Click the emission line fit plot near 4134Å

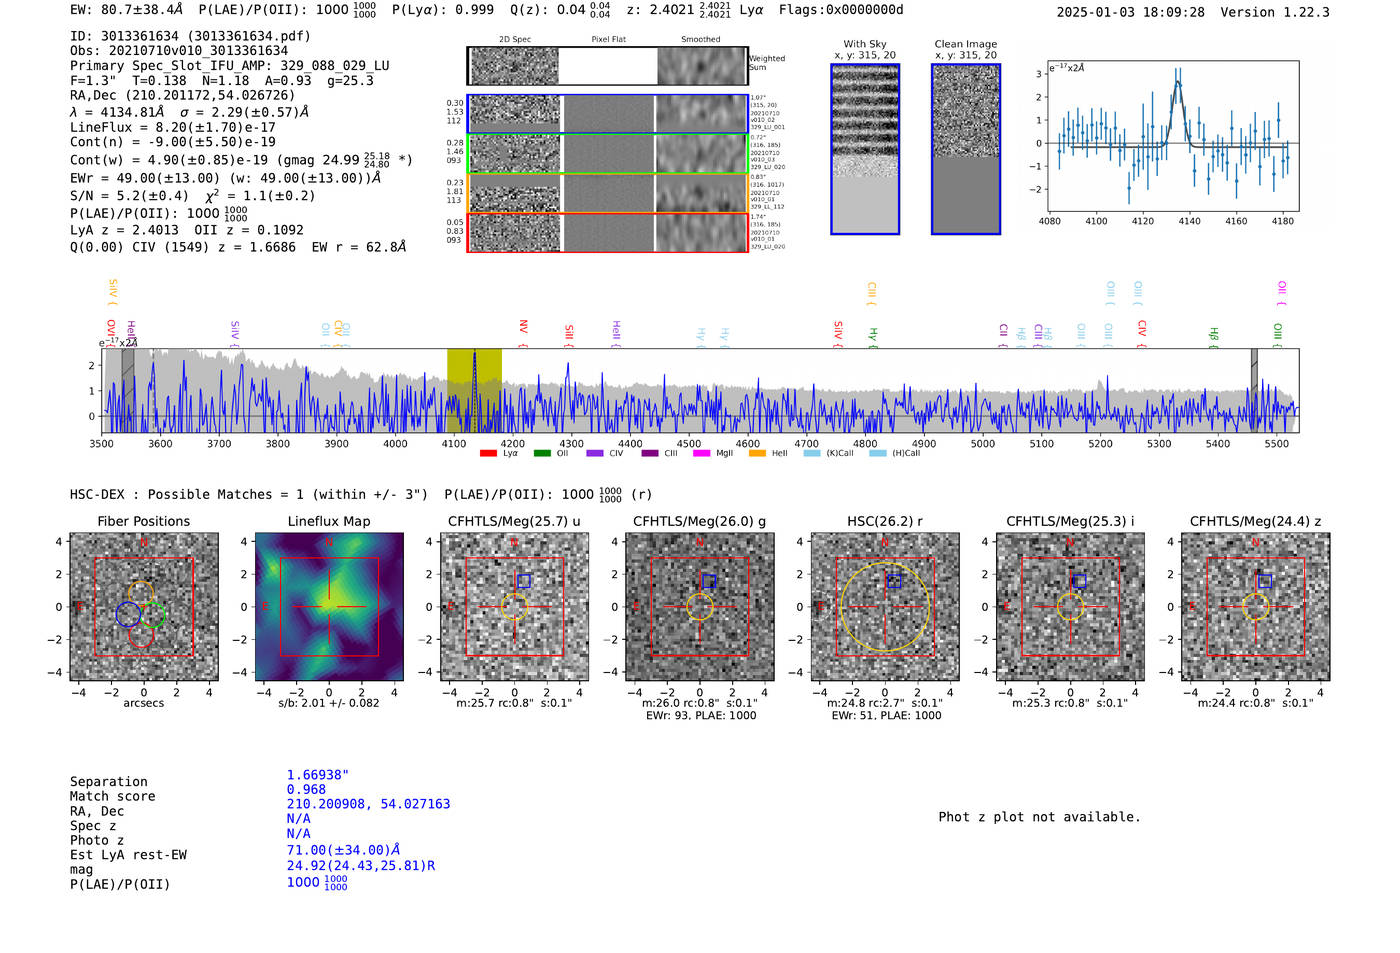(1172, 136)
